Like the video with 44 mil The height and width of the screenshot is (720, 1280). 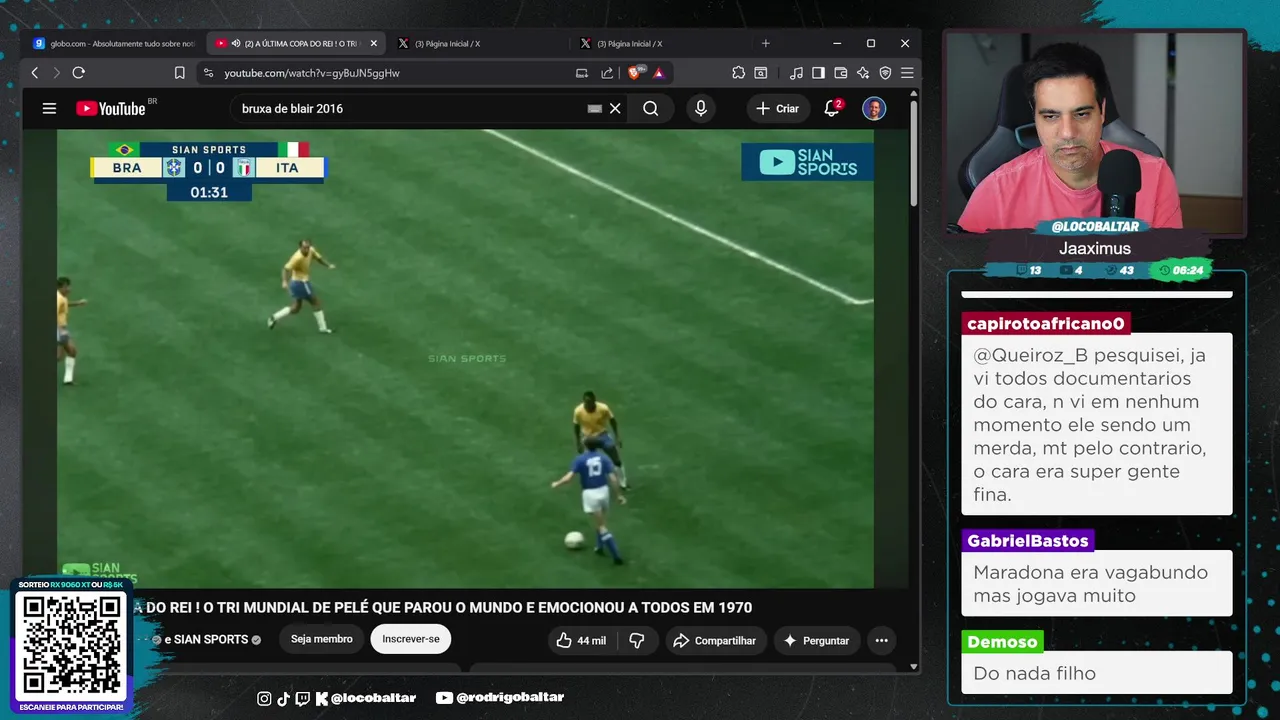582,640
